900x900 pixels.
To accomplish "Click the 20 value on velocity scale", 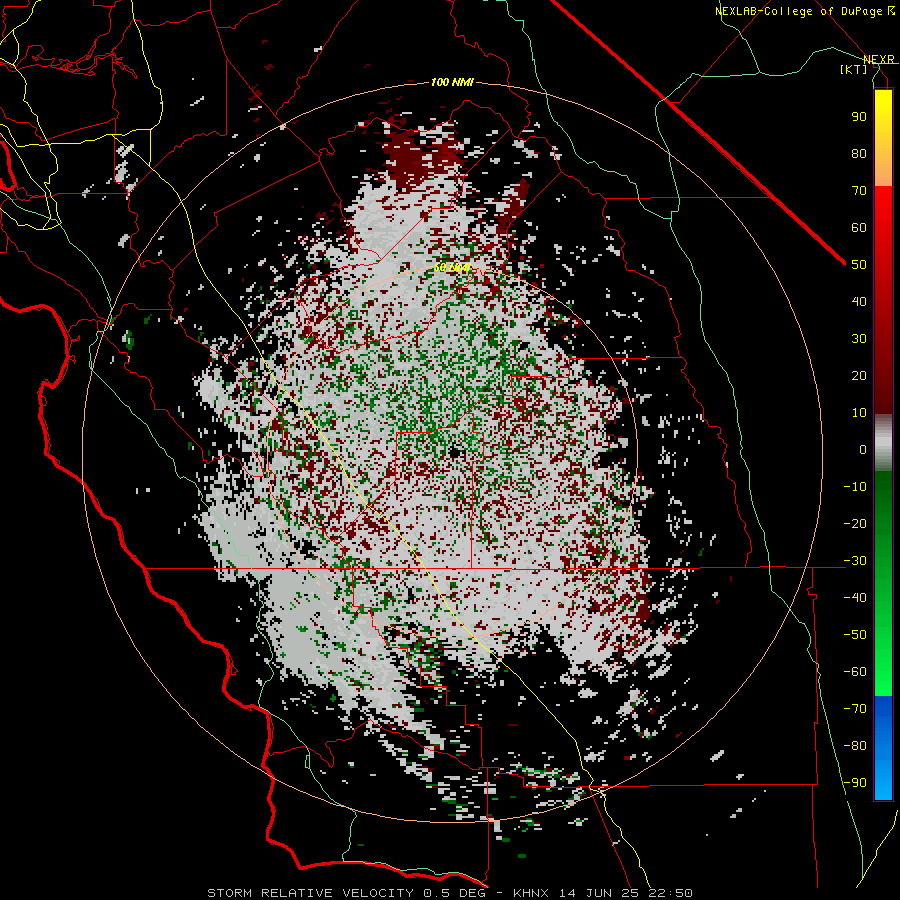I will click(859, 375).
